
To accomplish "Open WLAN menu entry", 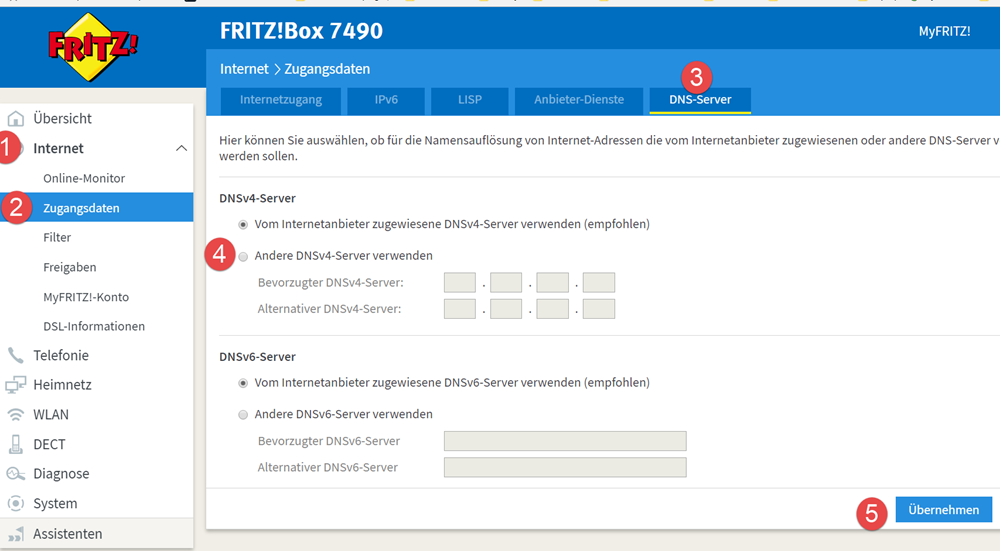I will coord(51,415).
